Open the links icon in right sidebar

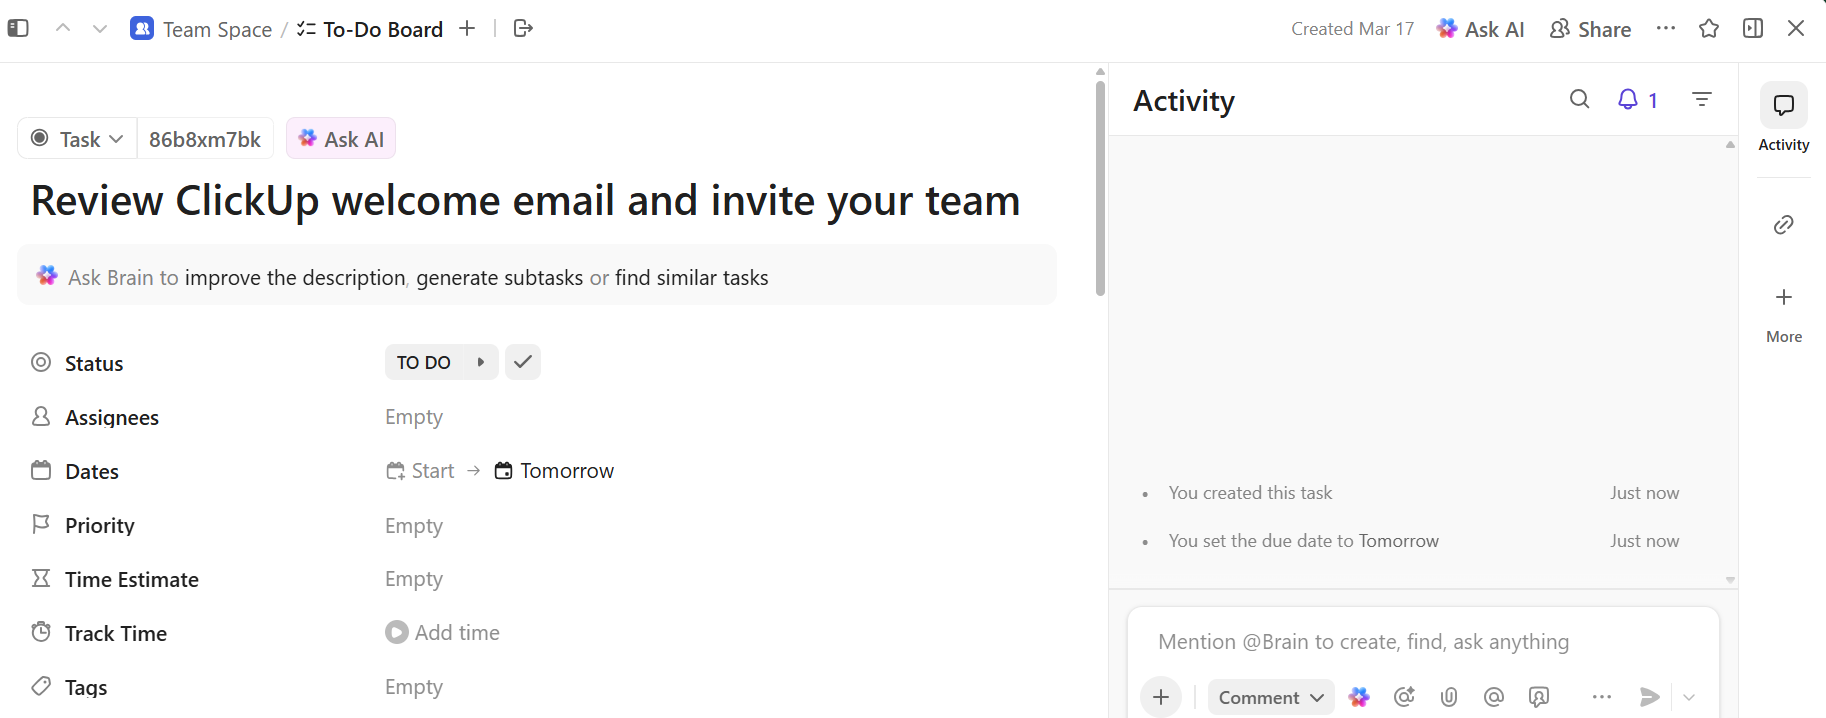point(1783,225)
